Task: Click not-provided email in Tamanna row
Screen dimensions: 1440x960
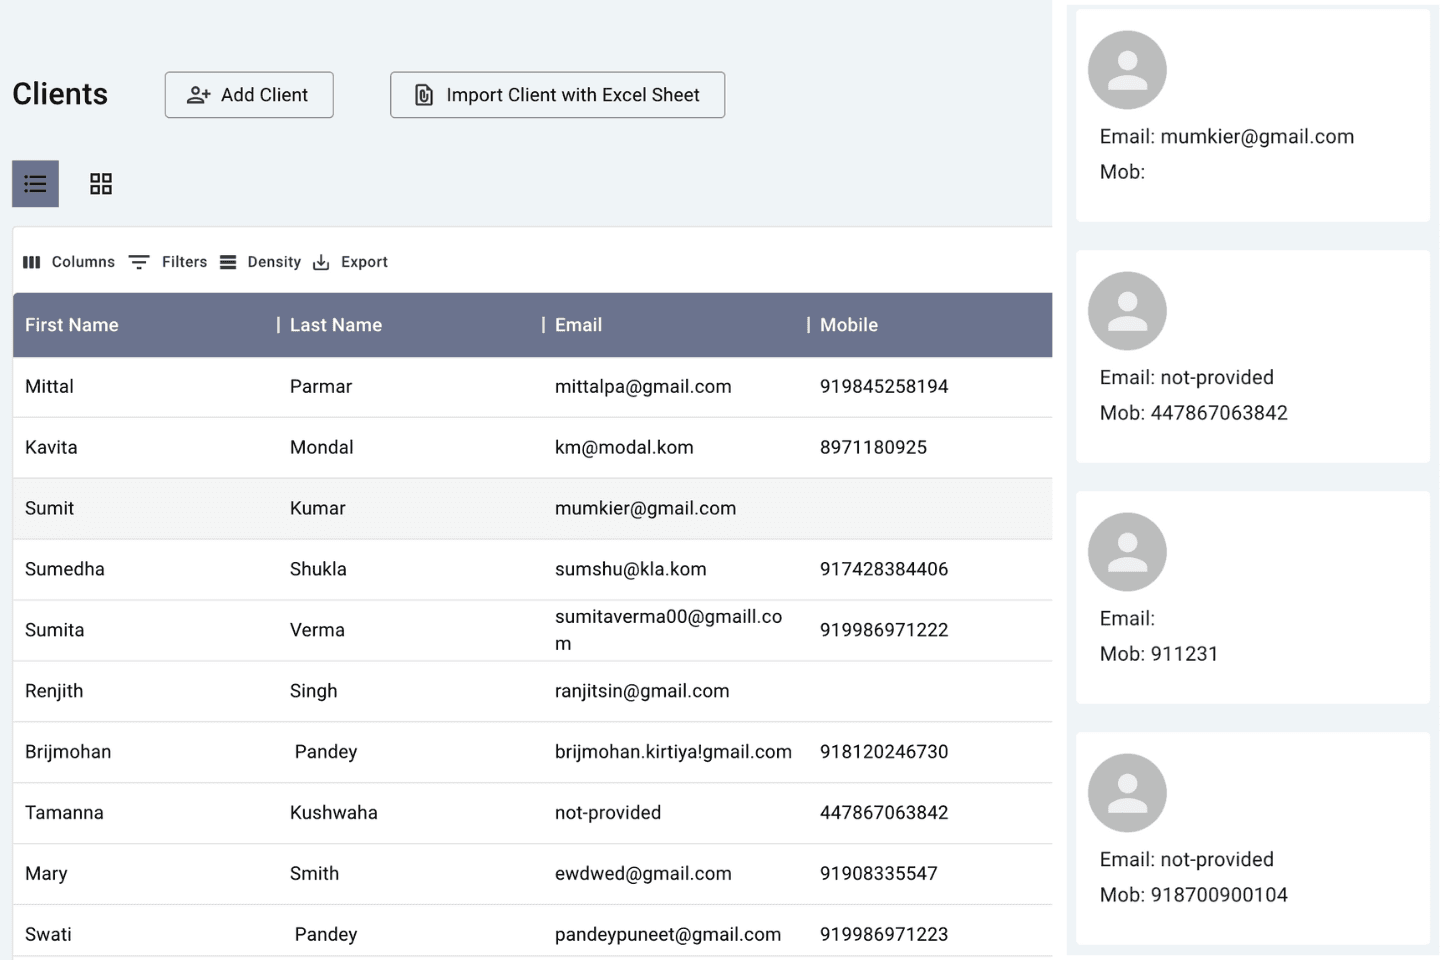Action: 608,814
